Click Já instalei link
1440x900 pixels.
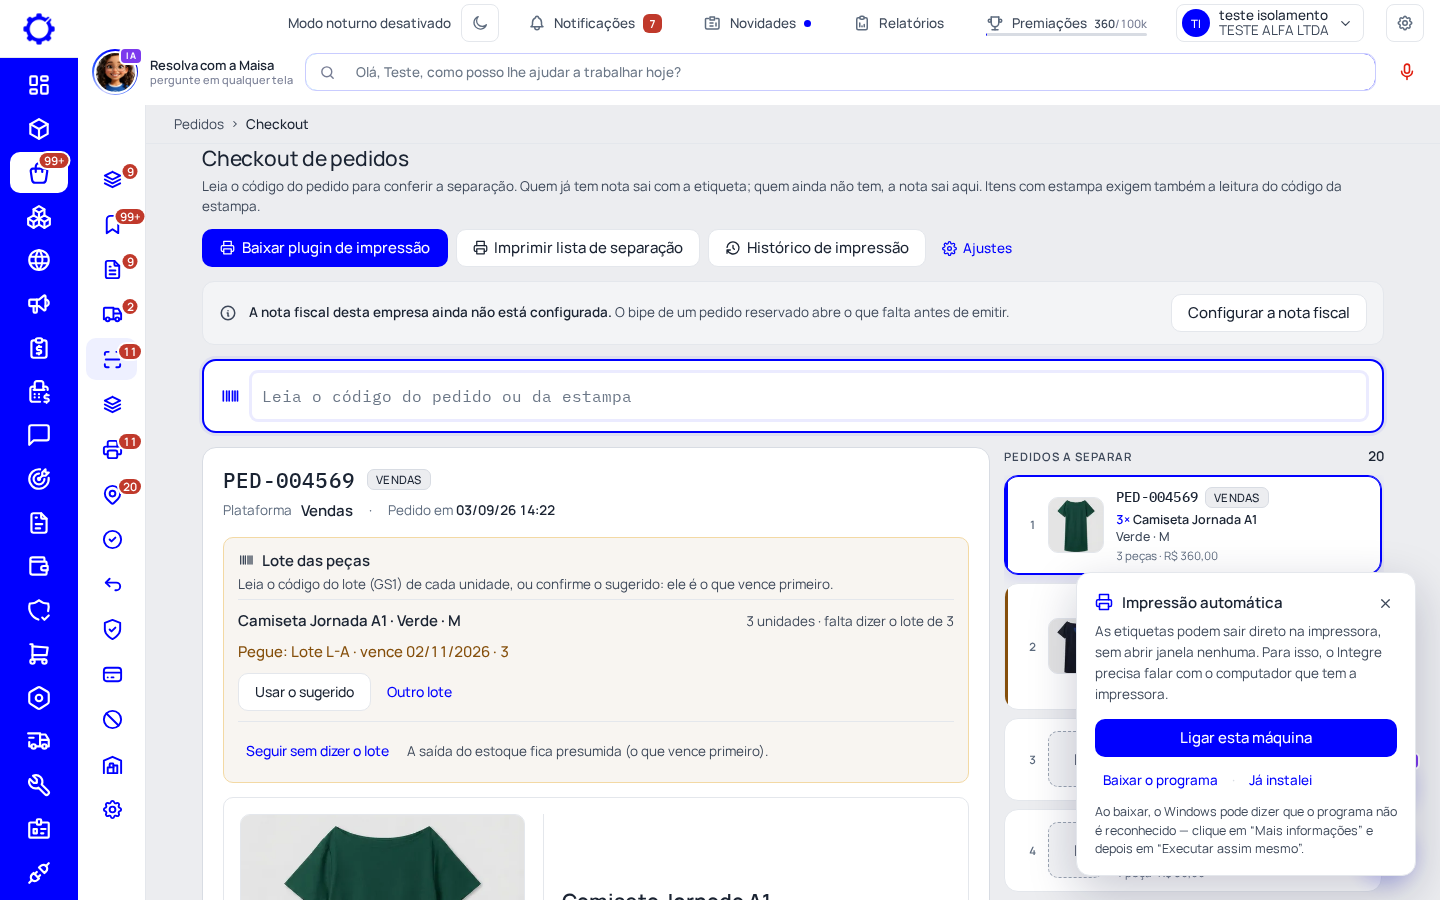pyautogui.click(x=1280, y=780)
